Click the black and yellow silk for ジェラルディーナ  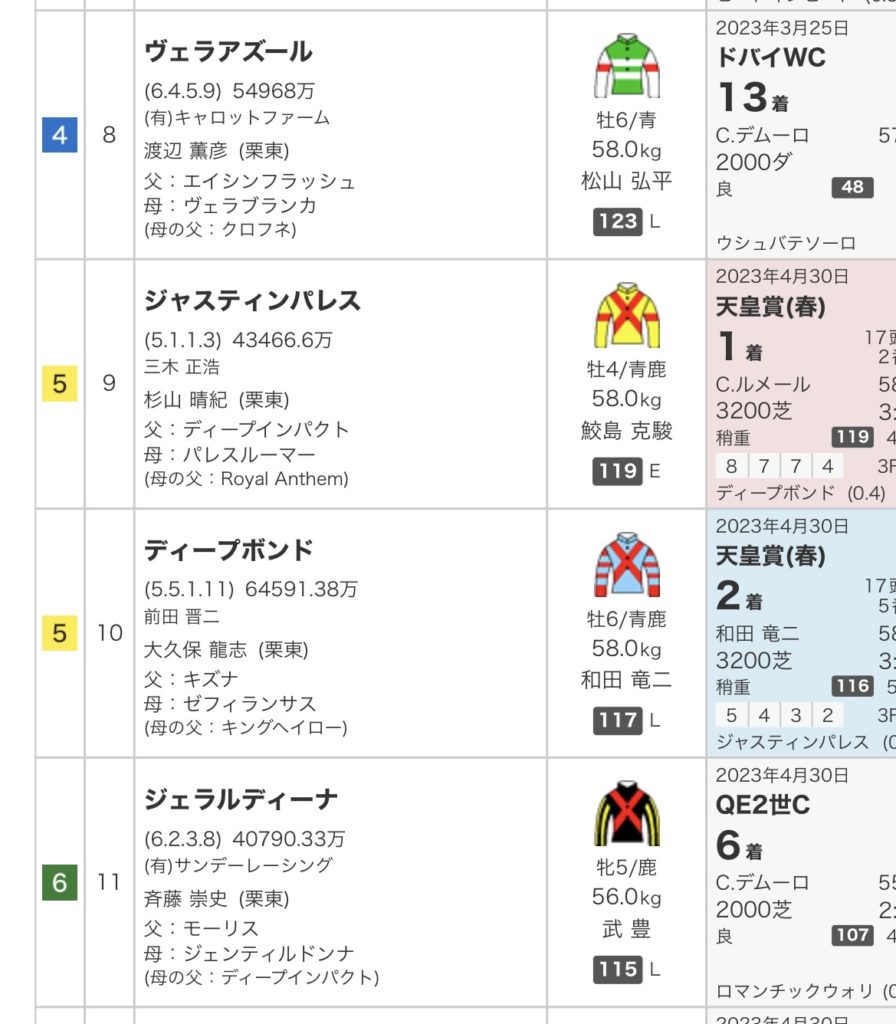tap(627, 814)
